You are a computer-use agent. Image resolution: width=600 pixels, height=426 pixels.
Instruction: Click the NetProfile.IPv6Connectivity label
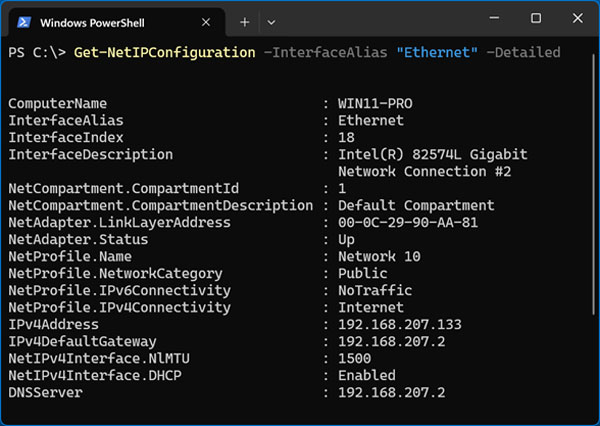click(119, 291)
